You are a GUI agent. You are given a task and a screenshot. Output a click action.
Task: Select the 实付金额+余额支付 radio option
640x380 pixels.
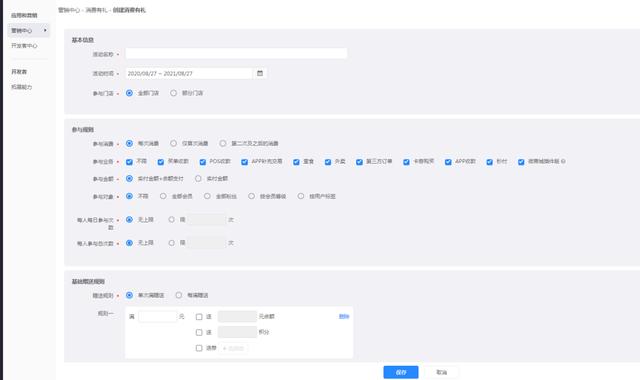pos(129,178)
